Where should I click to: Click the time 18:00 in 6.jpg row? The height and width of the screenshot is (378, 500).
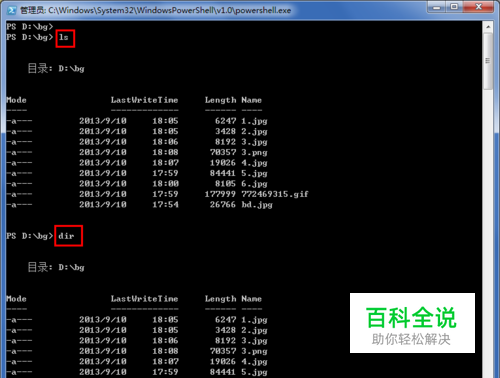165,184
